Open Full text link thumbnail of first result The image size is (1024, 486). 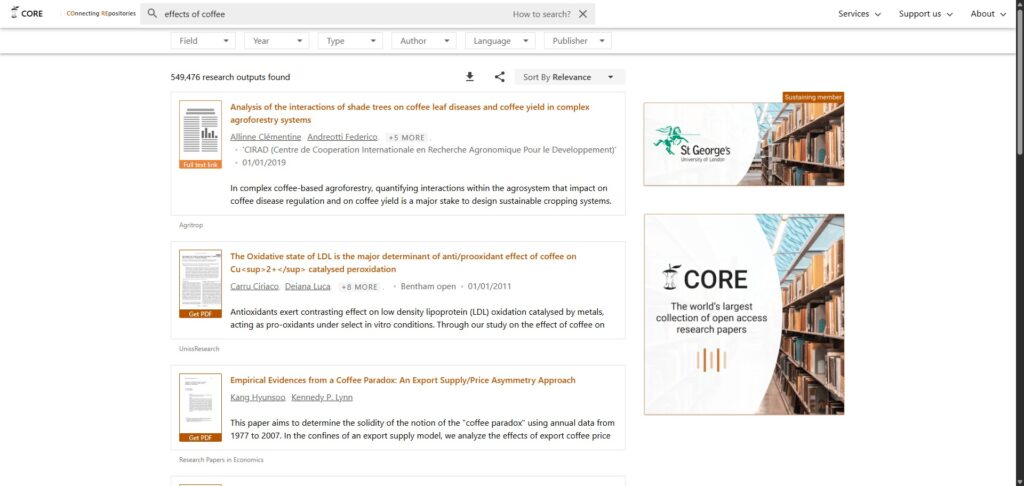click(200, 135)
